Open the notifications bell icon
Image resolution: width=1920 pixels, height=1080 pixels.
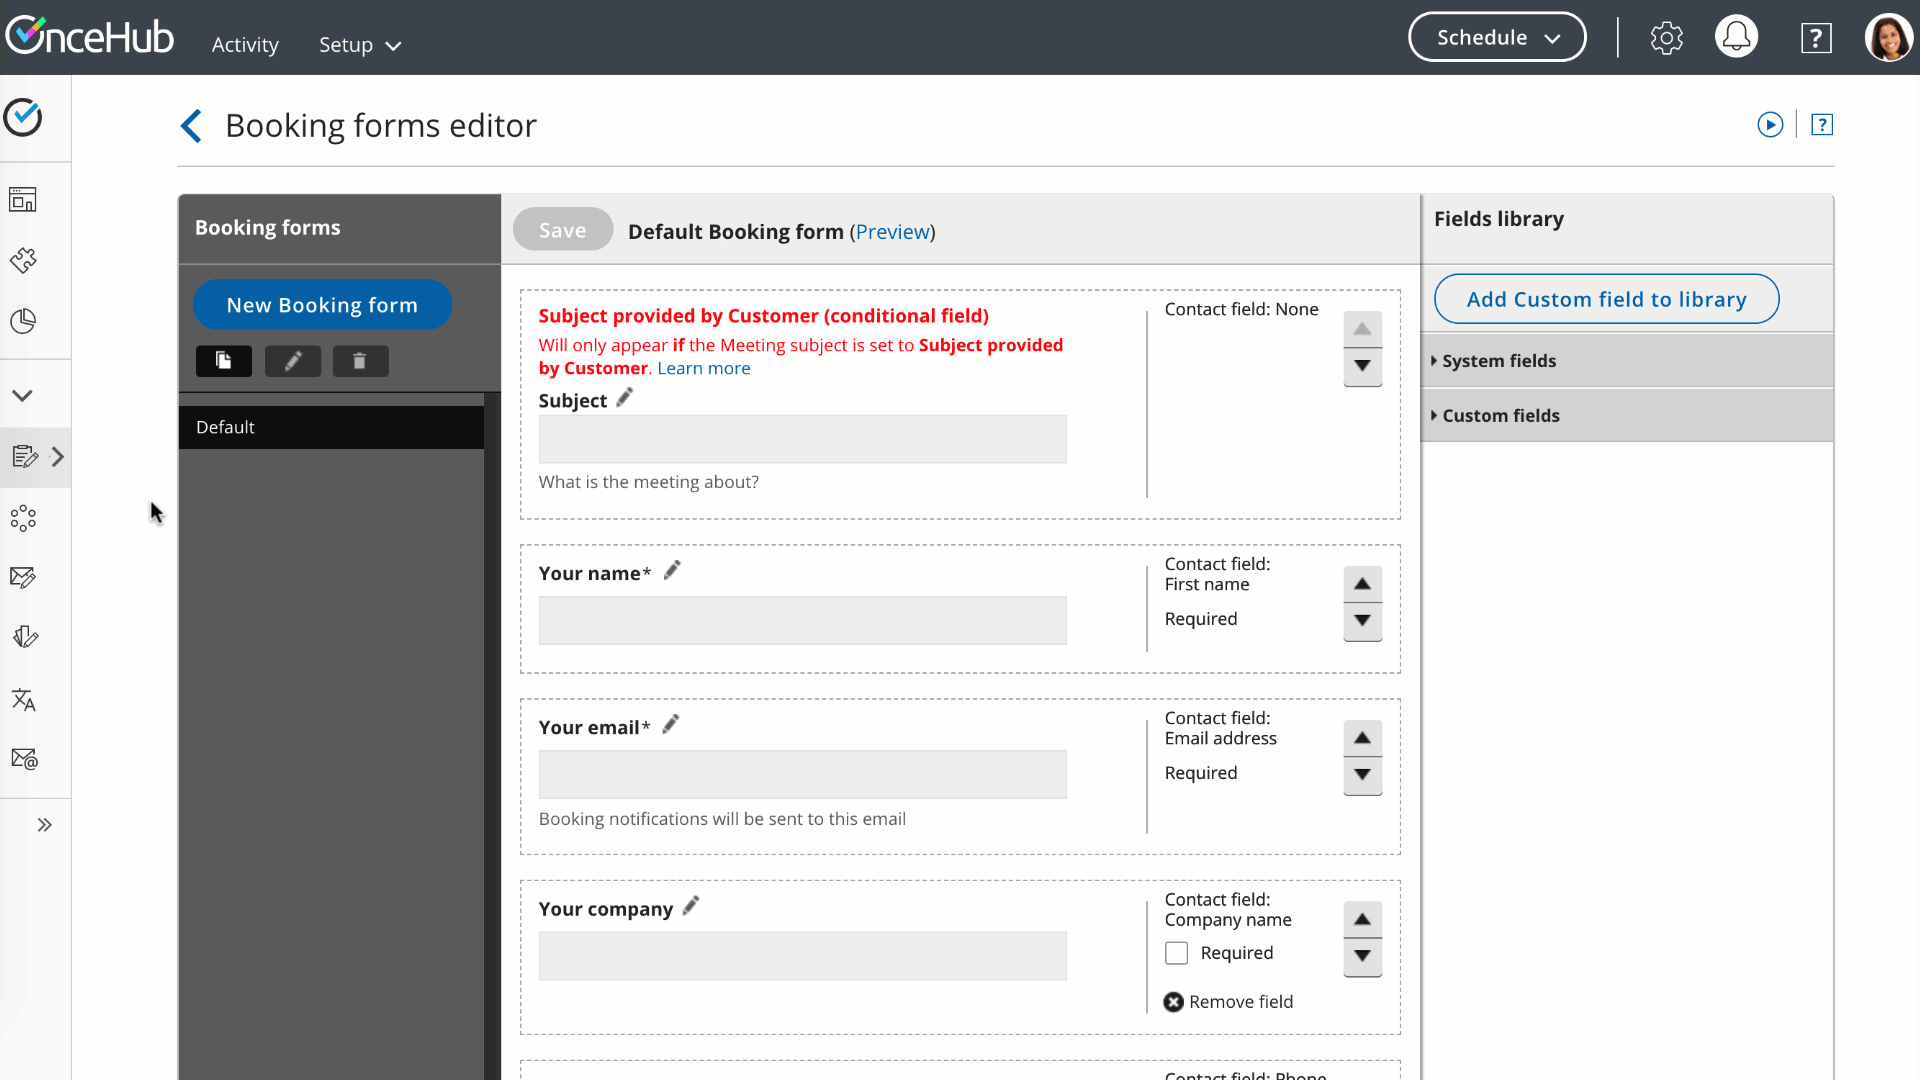(1736, 38)
